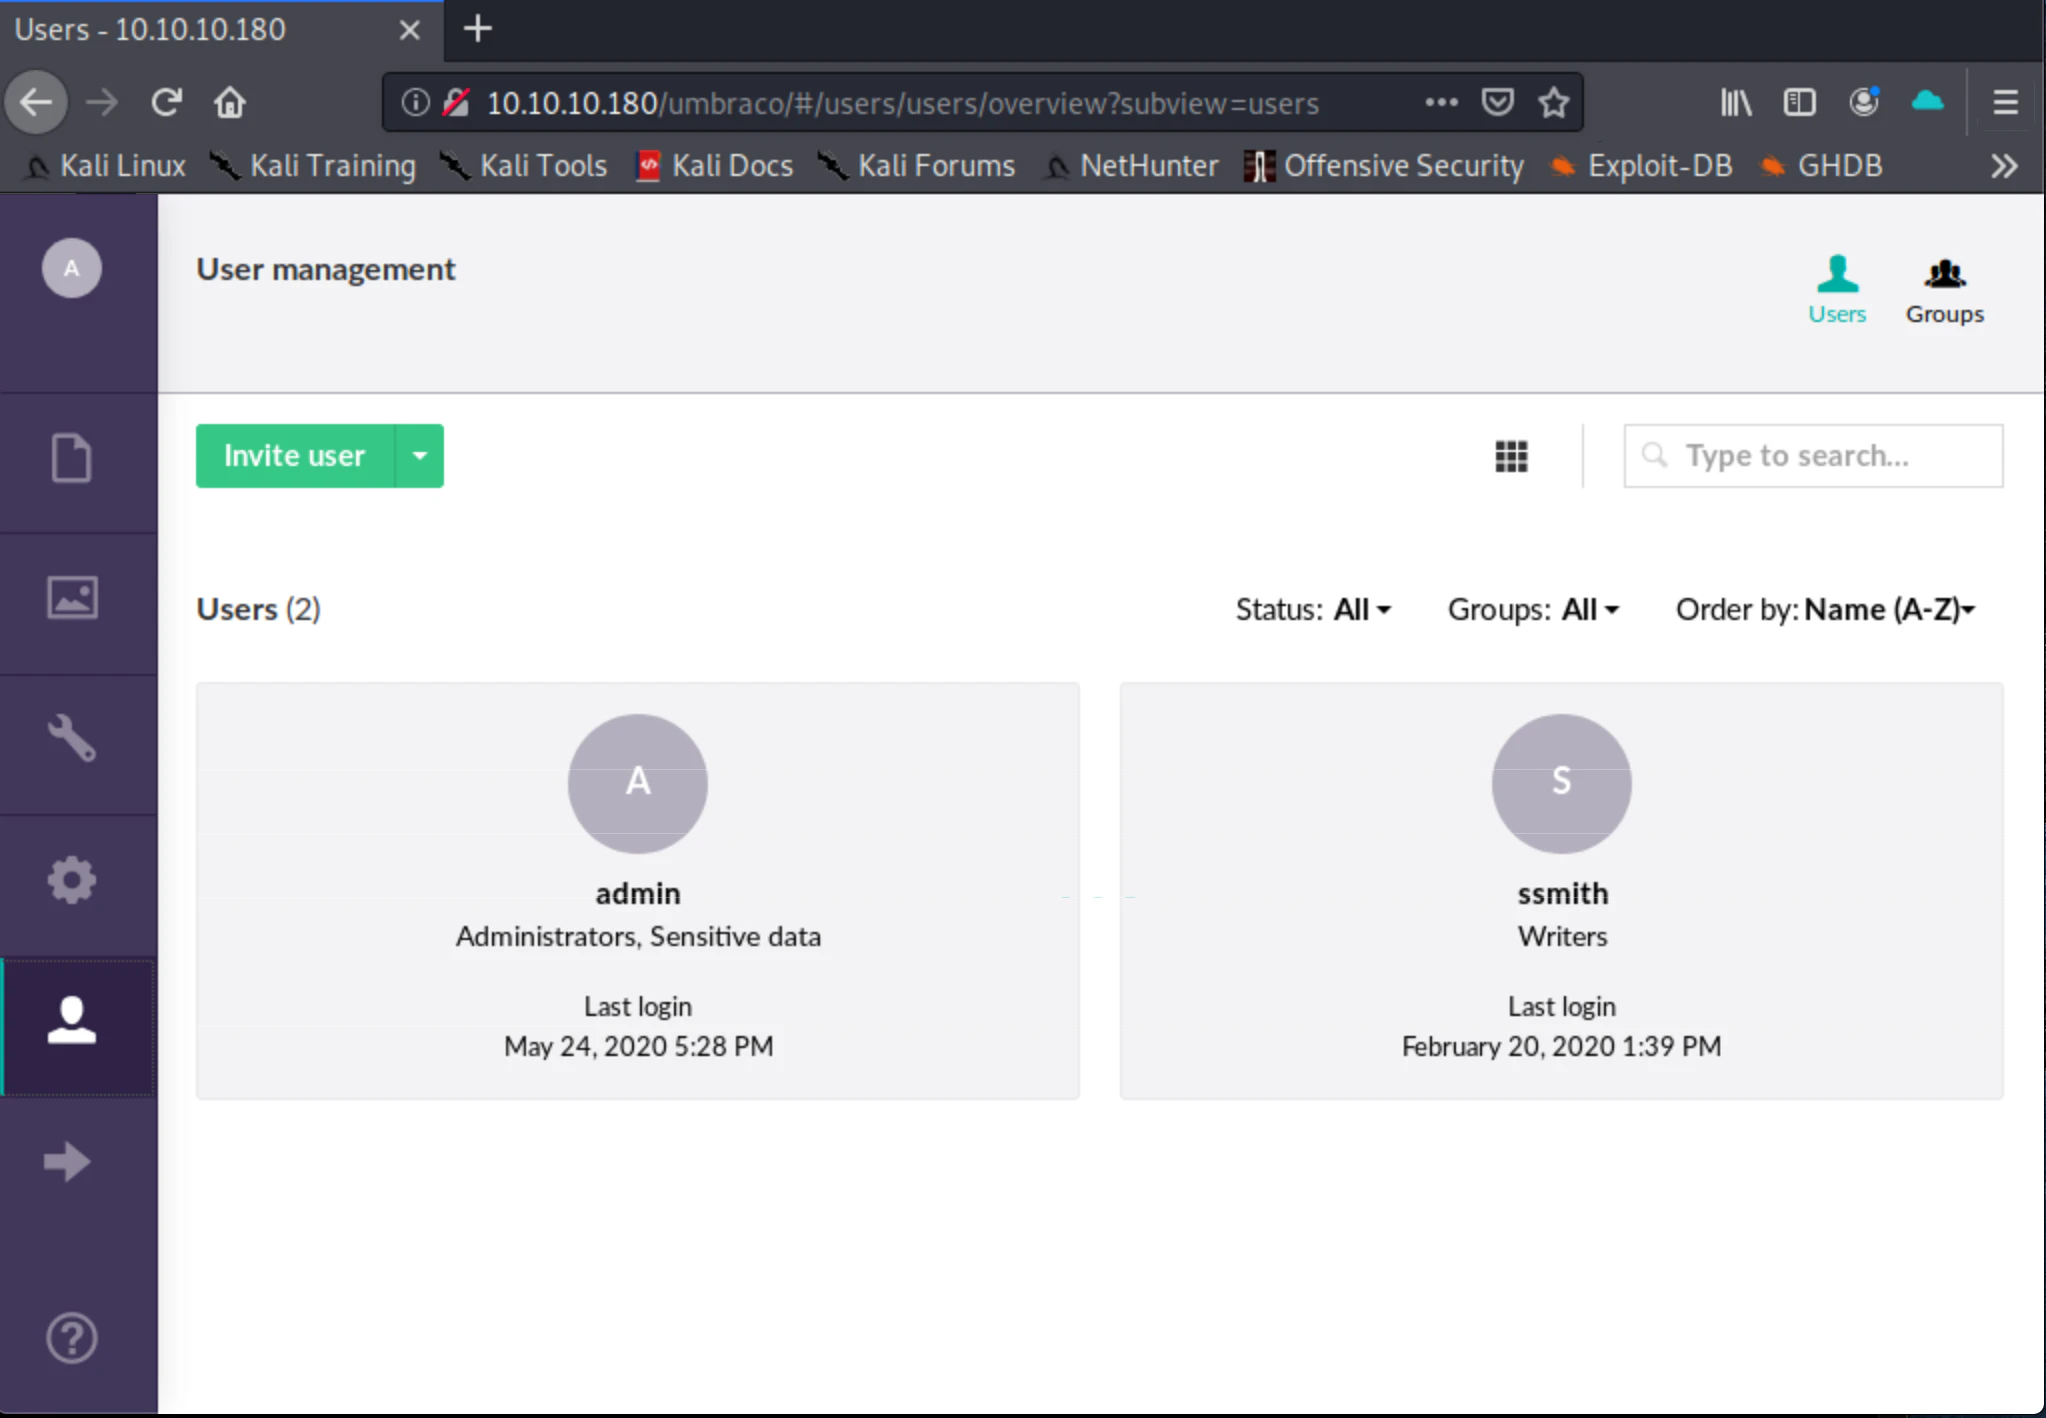Open the Order by Name dropdown
The width and height of the screenshot is (2046, 1418).
coord(1825,609)
